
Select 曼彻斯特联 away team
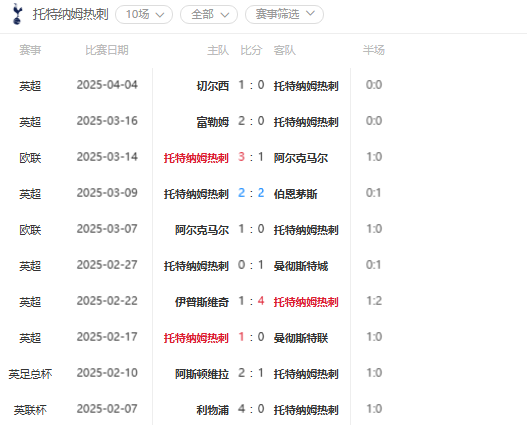tap(301, 338)
